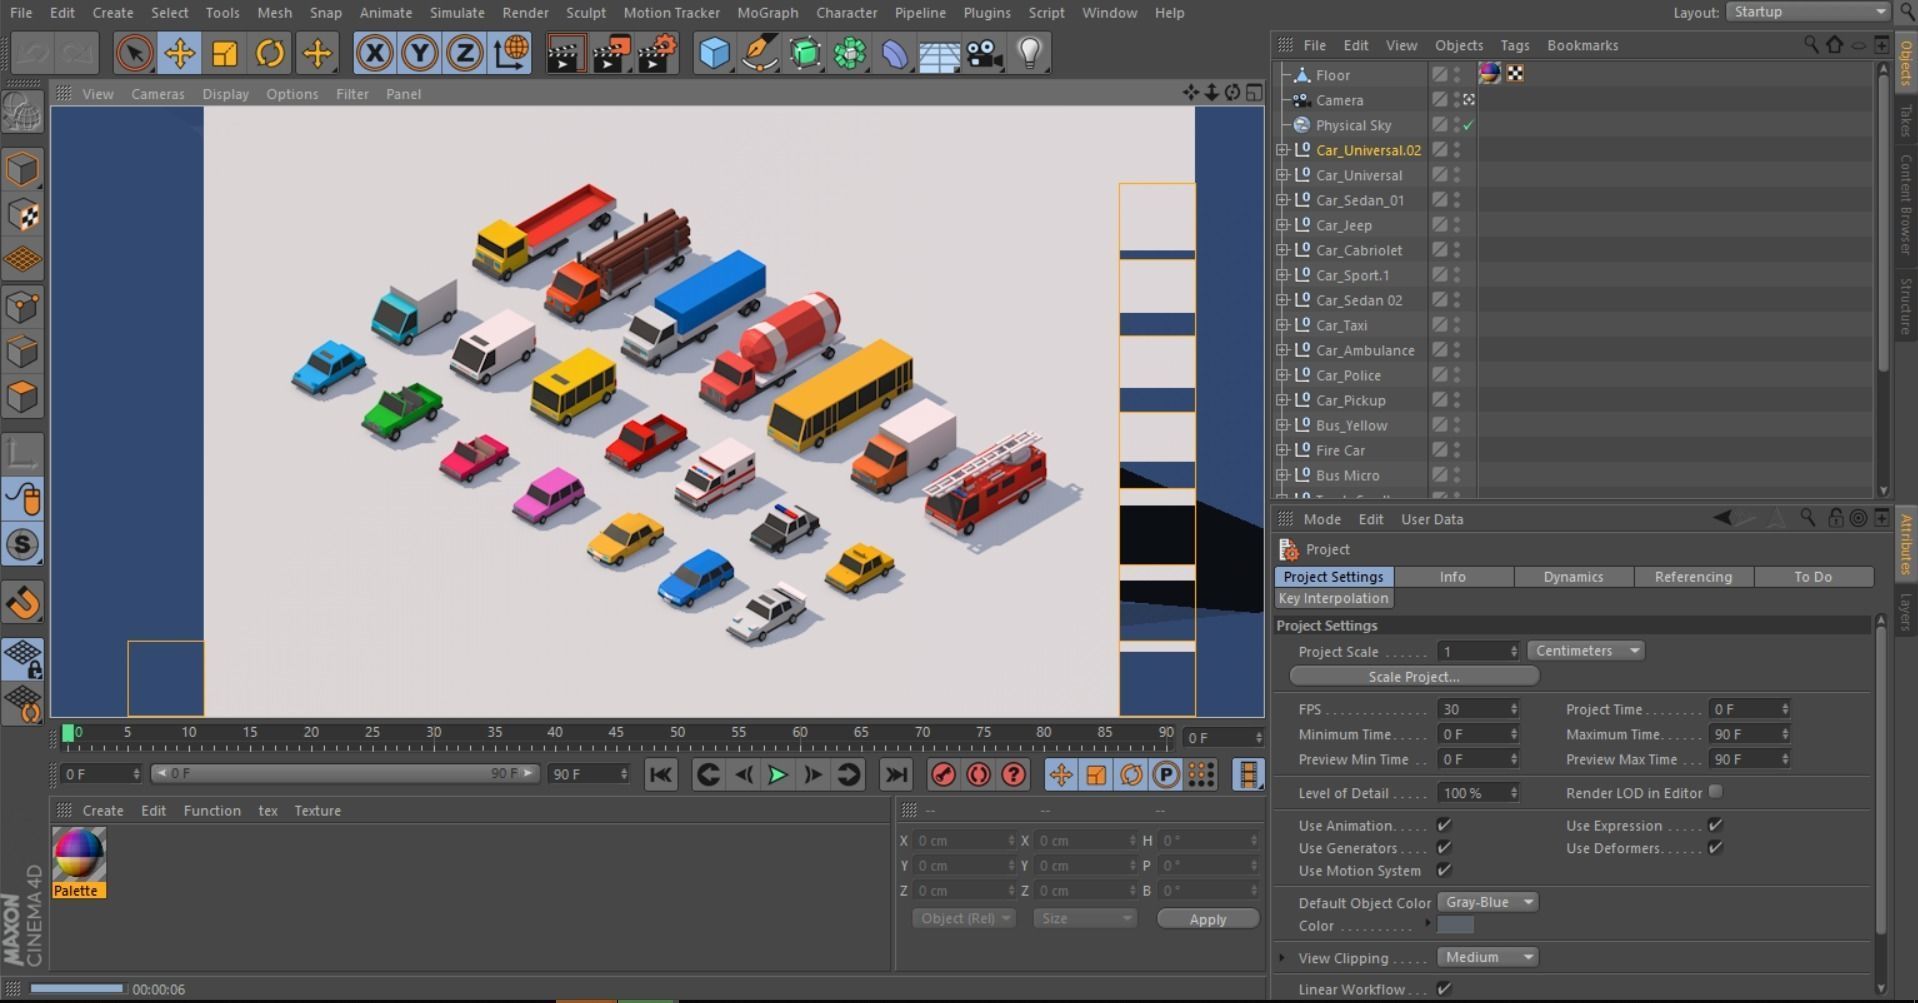Click Scale Project button

point(1414,677)
